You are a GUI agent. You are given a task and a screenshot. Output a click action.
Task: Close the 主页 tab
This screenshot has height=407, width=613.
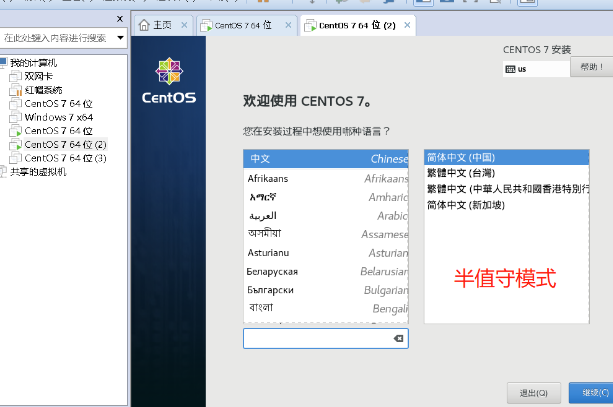184,25
